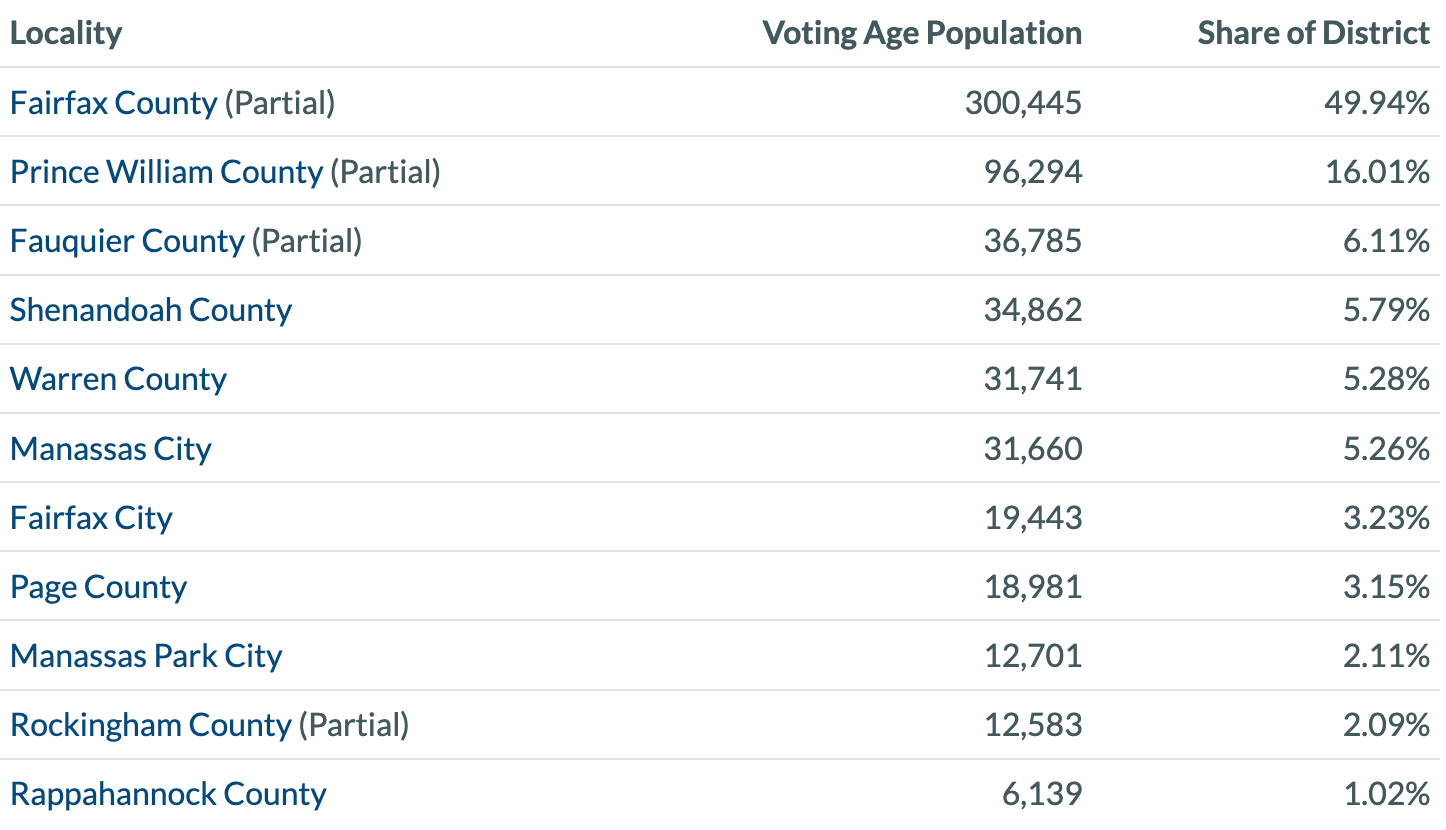Open the Manassas City link
This screenshot has width=1446, height=830.
click(110, 448)
